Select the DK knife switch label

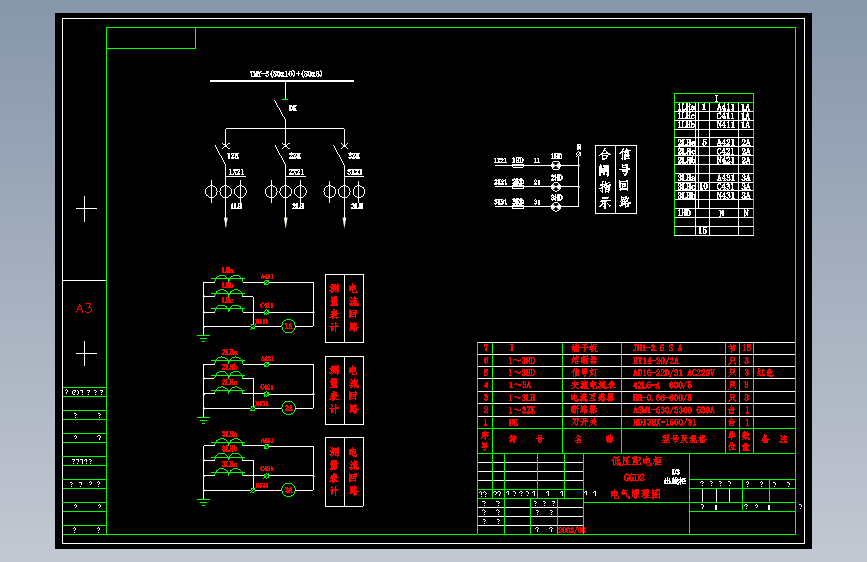(293, 108)
